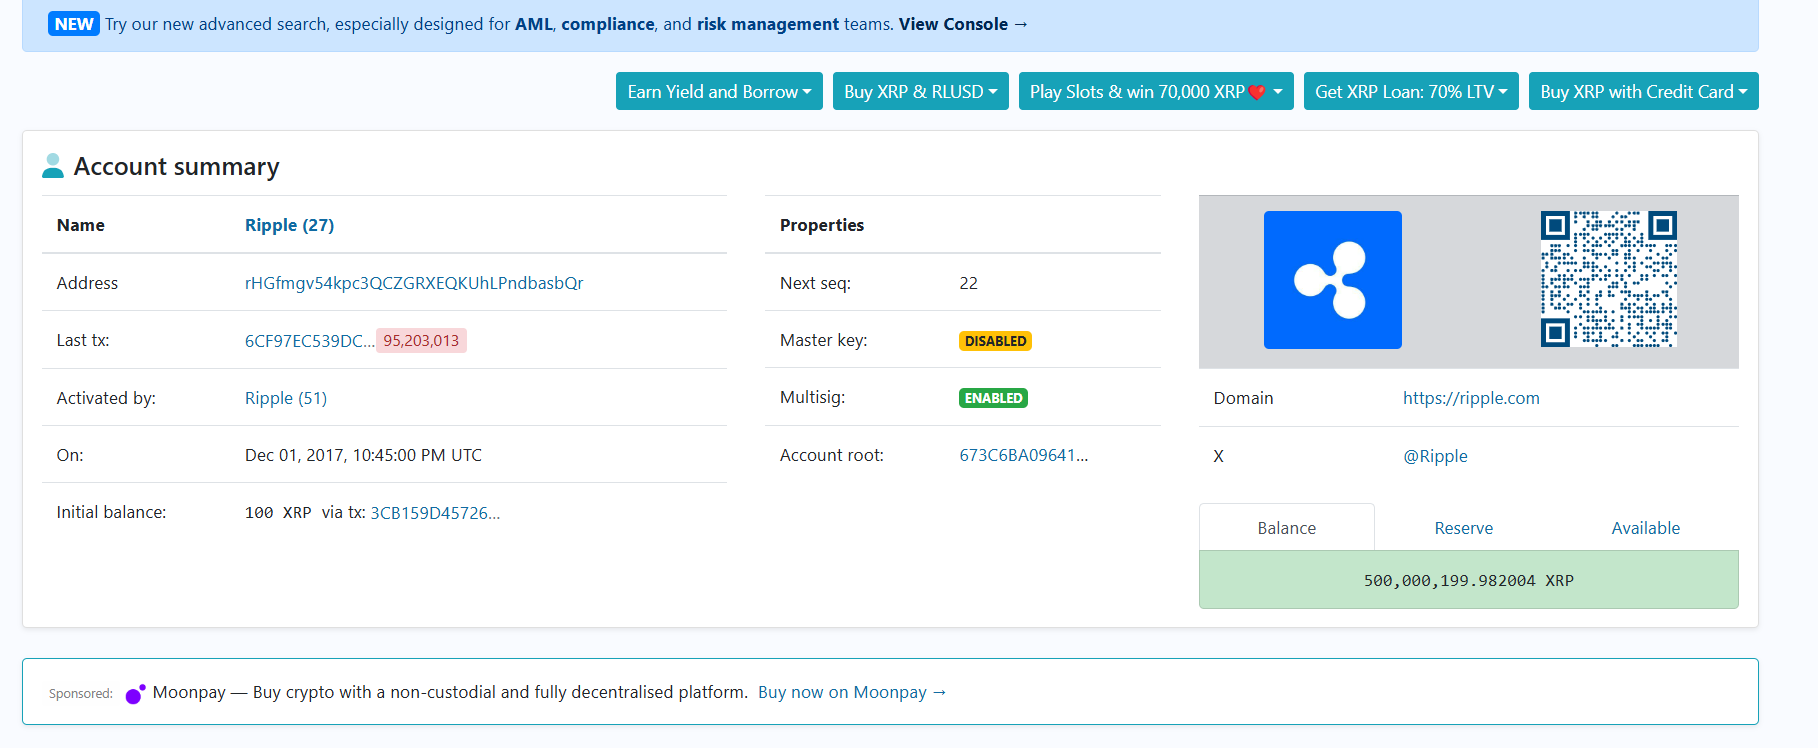Click the Multisig ENABLED badge
This screenshot has width=1818, height=748.
coord(993,398)
